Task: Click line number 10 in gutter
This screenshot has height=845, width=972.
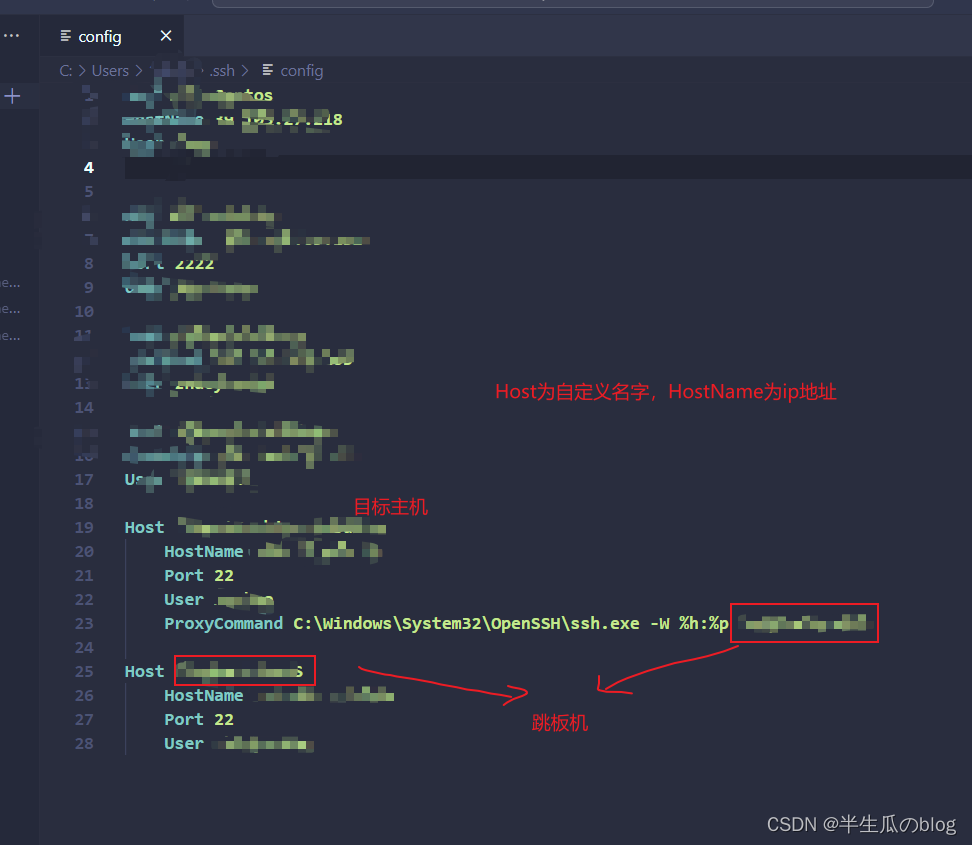Action: tap(84, 311)
